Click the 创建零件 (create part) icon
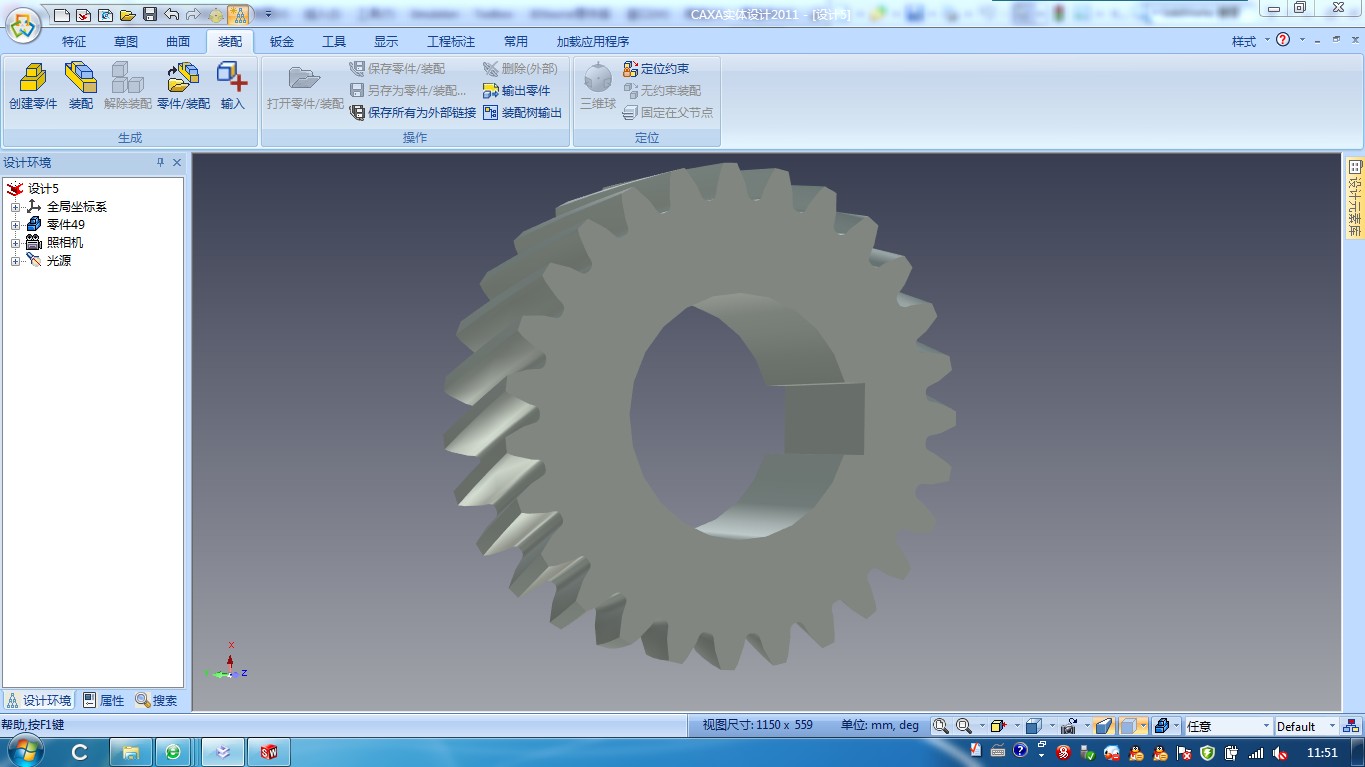The width and height of the screenshot is (1365, 767). [x=33, y=85]
